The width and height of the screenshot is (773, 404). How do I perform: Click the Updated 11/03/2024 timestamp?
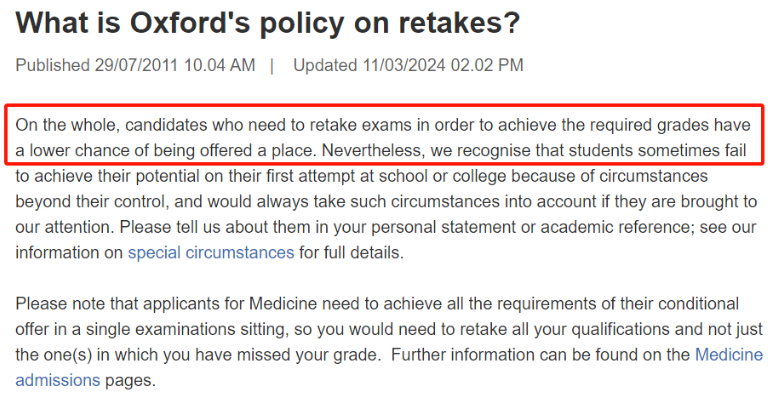tap(408, 65)
